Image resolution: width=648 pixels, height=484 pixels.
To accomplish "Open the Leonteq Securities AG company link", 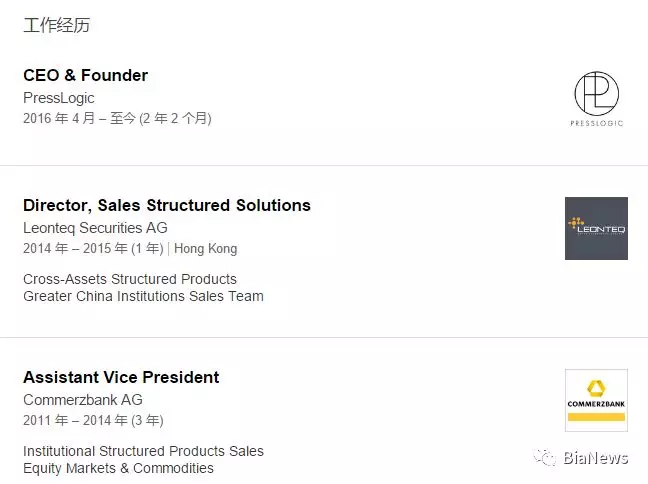I will click(x=95, y=228).
